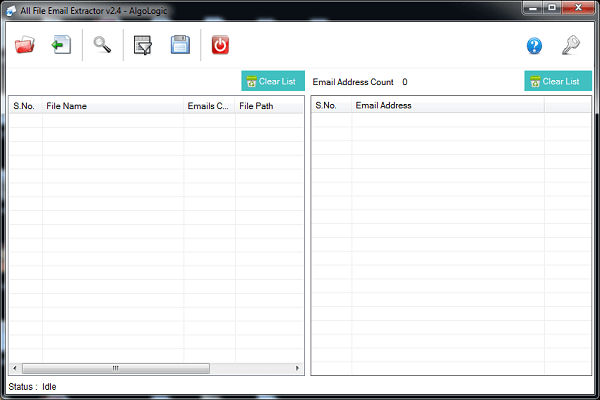Screen dimensions: 600x400
Task: Click the File Path column header
Action: (269, 106)
